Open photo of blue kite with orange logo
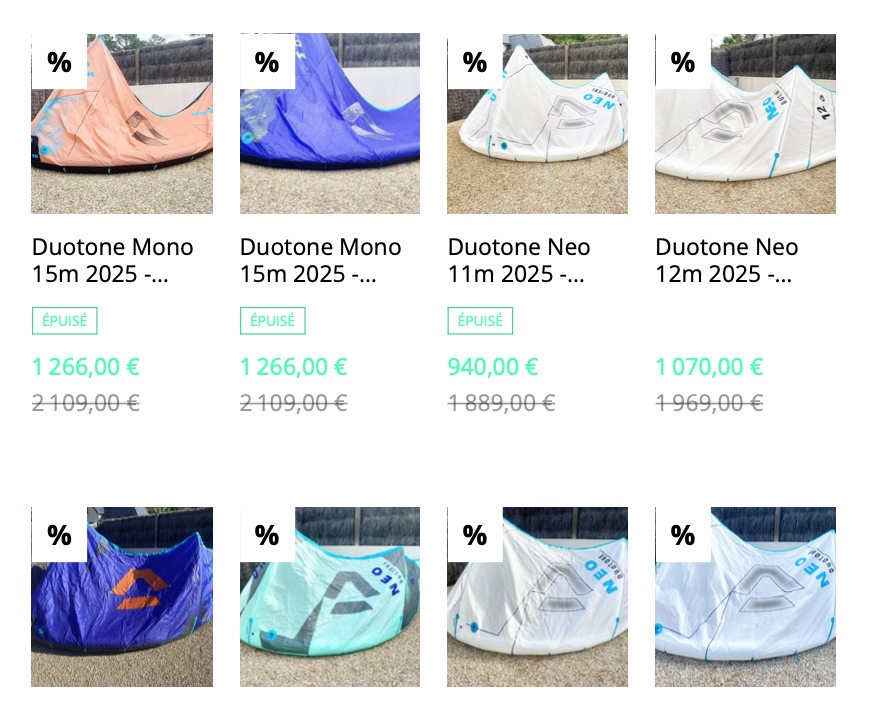Viewport: 876px width, 718px height. click(122, 597)
